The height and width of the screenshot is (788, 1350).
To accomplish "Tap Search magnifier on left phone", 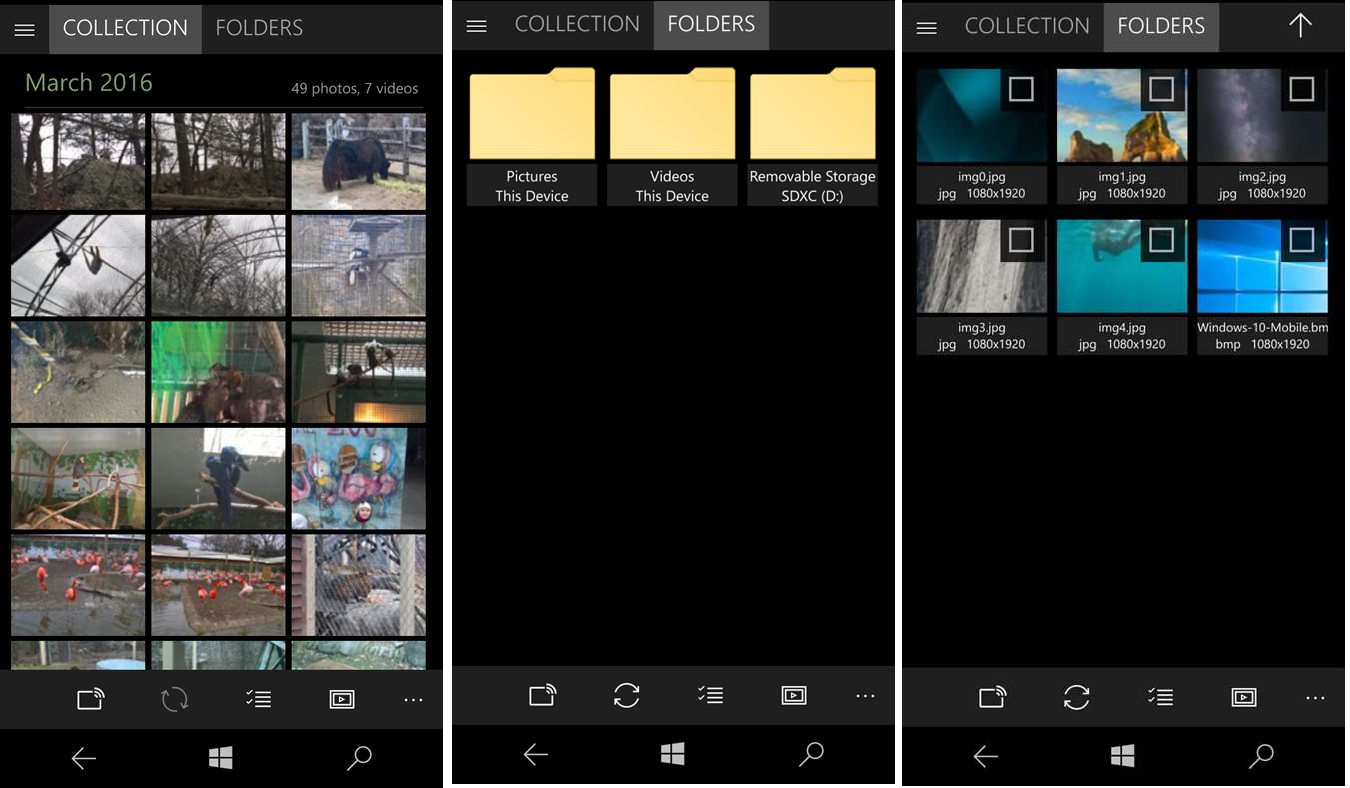I will coord(359,758).
